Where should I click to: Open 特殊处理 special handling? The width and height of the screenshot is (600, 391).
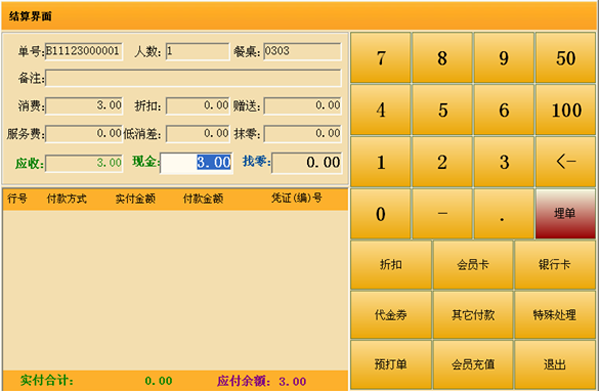[555, 315]
